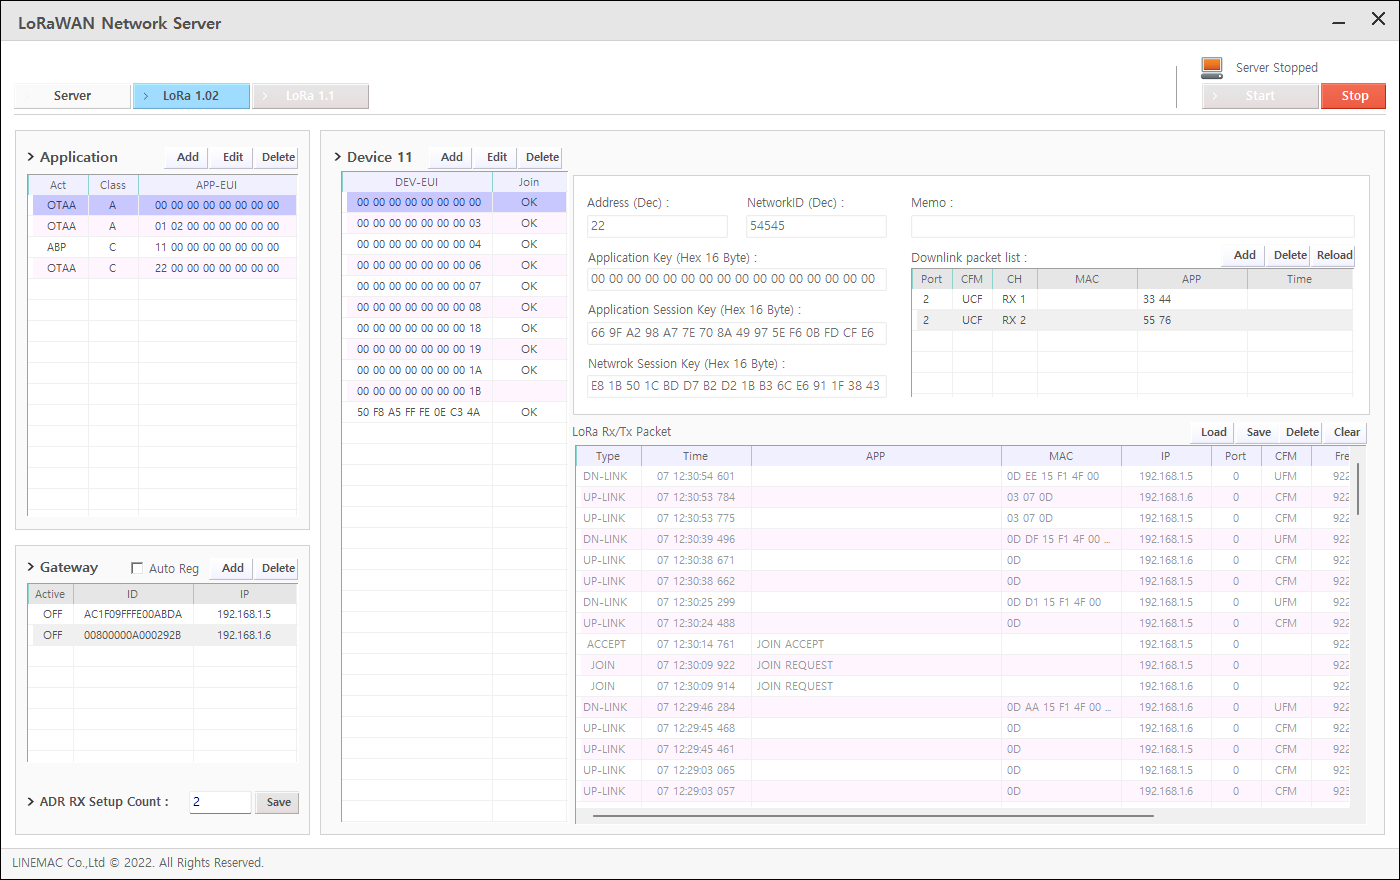Click the Server Stopped status icon
1400x880 pixels.
click(x=1211, y=67)
